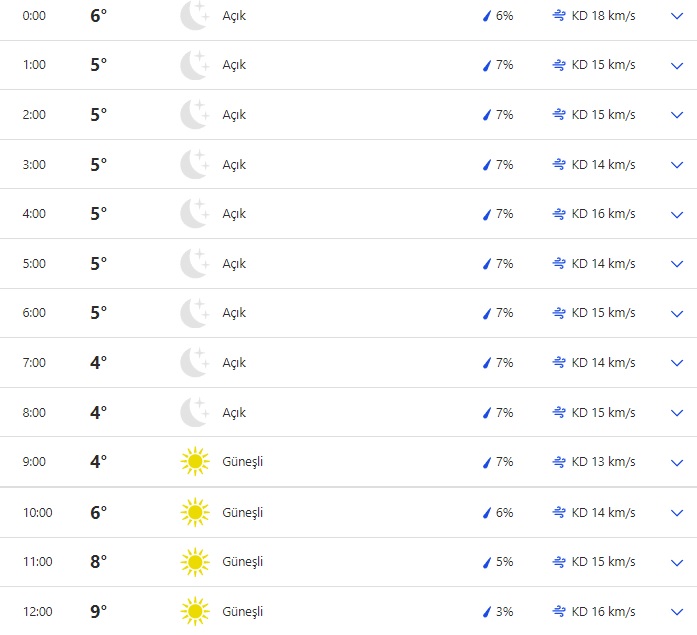Click the moon icon in 3:00 row
This screenshot has height=635, width=697.
point(194,164)
